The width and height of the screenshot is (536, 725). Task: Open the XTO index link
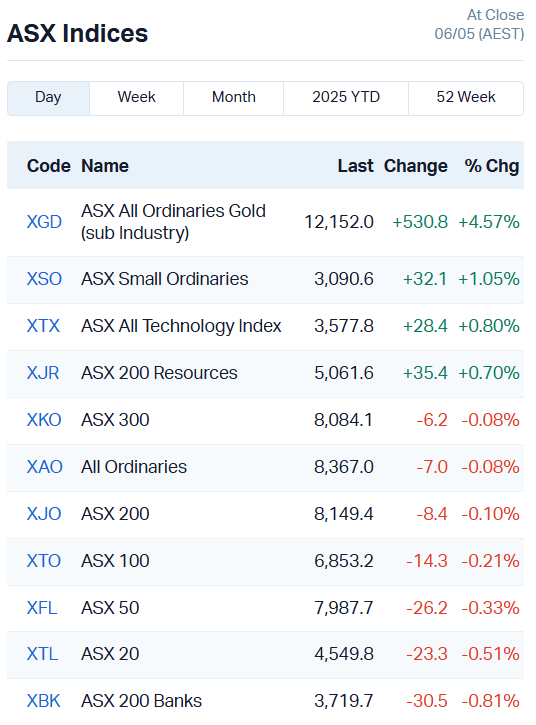(x=43, y=561)
